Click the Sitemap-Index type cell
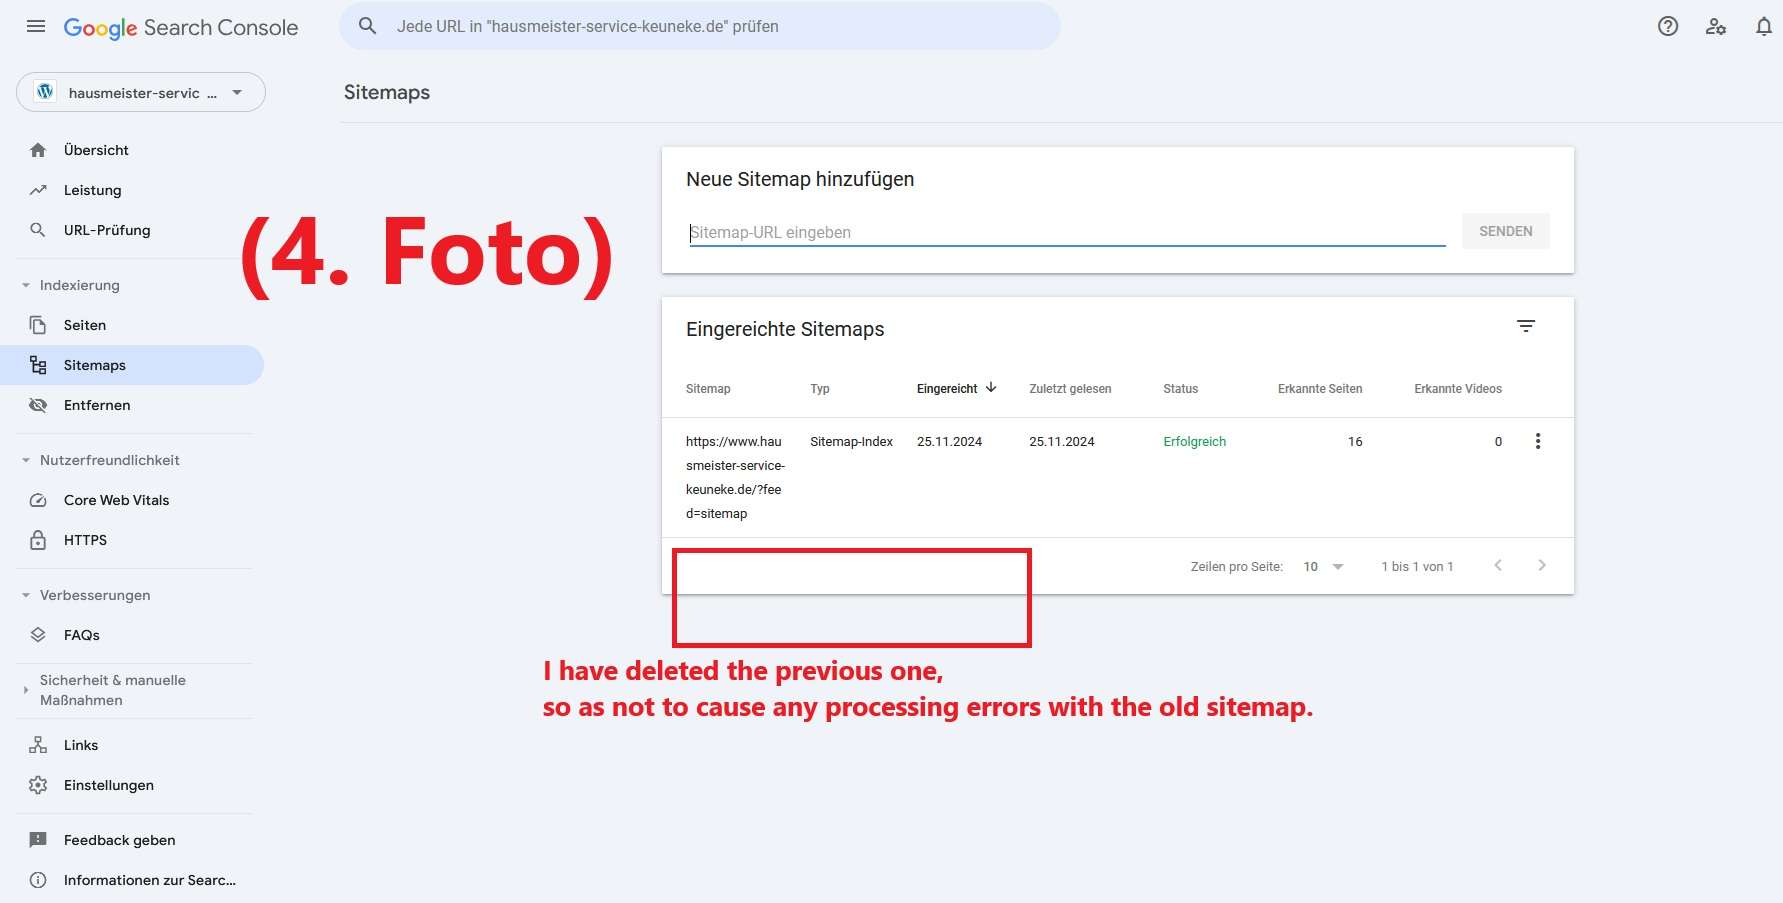This screenshot has height=903, width=1783. [851, 441]
